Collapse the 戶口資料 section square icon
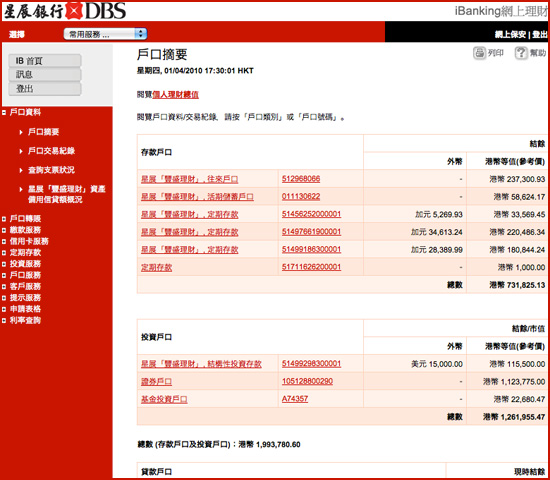This screenshot has height=480, width=550. (x=4, y=113)
